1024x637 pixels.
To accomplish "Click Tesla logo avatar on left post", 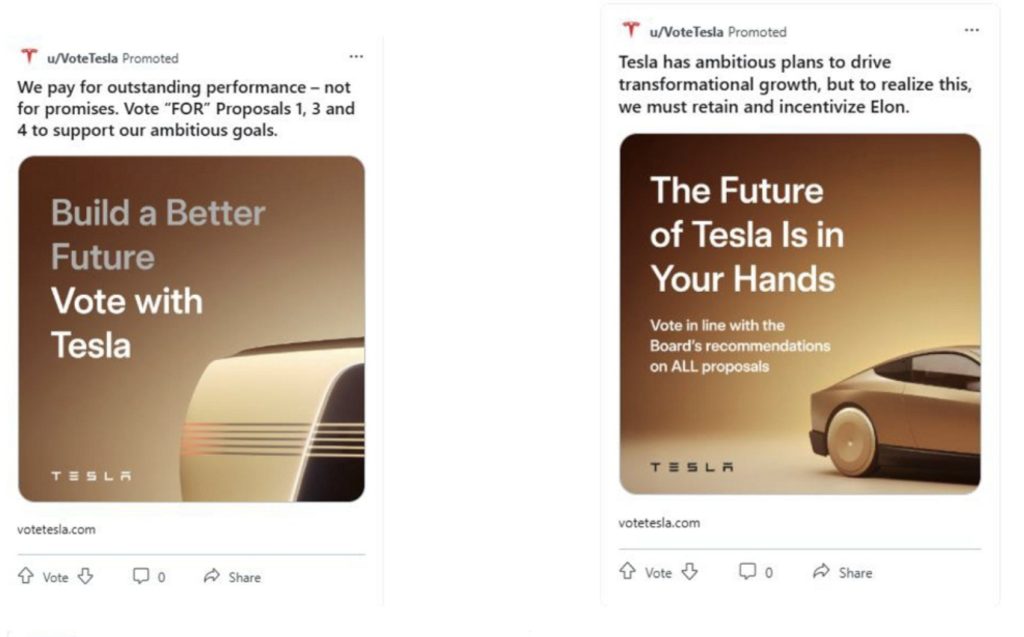I will [x=29, y=57].
